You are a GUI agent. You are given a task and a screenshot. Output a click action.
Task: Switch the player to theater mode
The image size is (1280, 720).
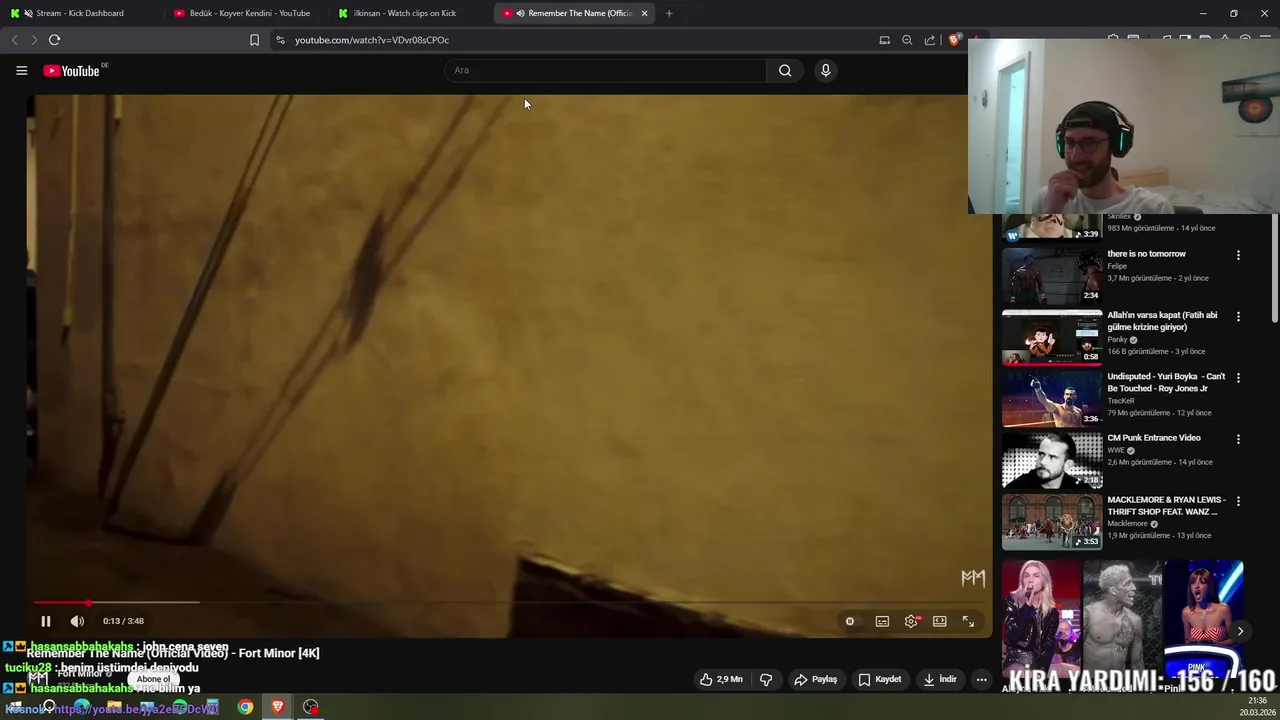tap(940, 621)
